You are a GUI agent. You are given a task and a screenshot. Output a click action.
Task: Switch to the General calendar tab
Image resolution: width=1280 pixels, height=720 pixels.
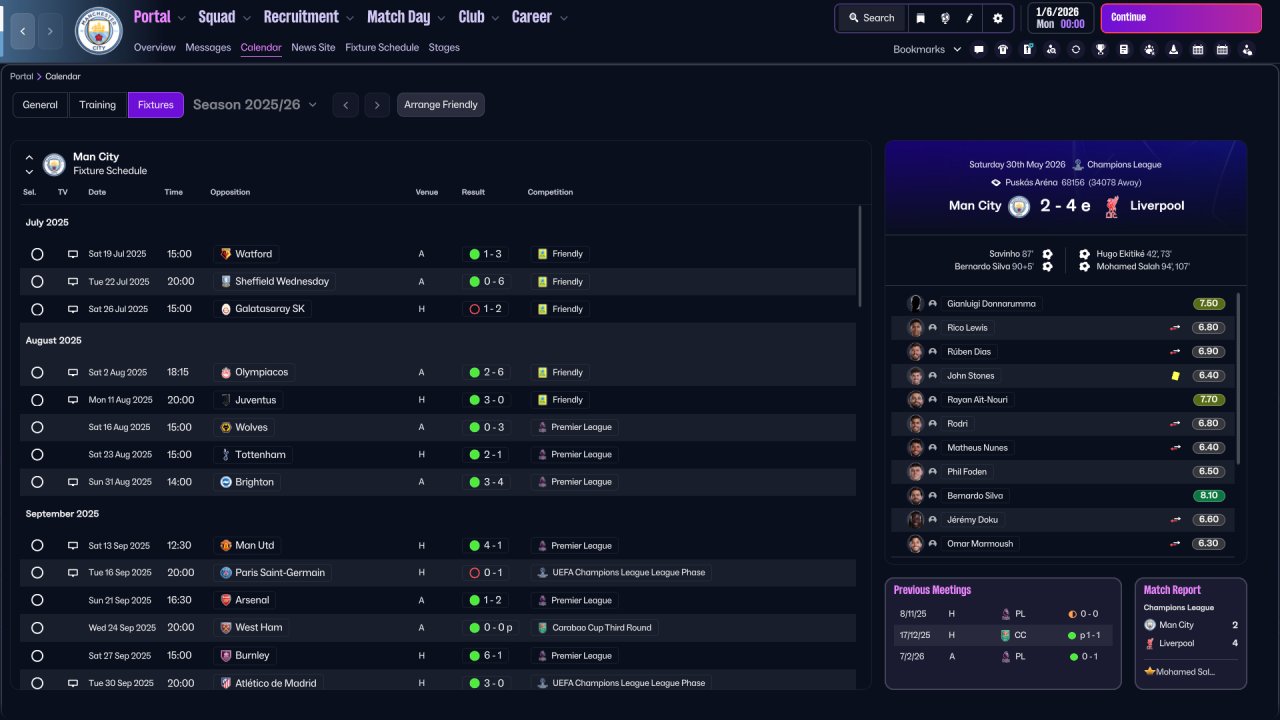40,105
